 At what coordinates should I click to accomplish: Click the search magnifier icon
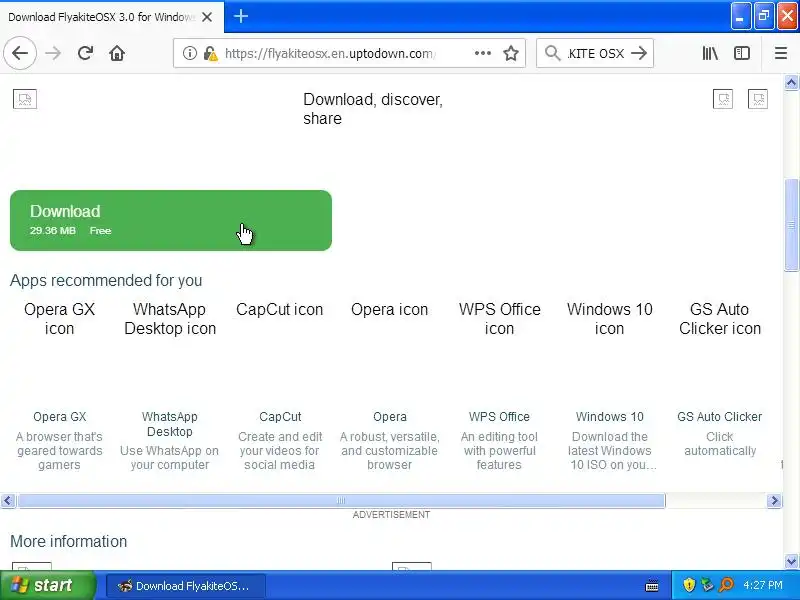[552, 53]
